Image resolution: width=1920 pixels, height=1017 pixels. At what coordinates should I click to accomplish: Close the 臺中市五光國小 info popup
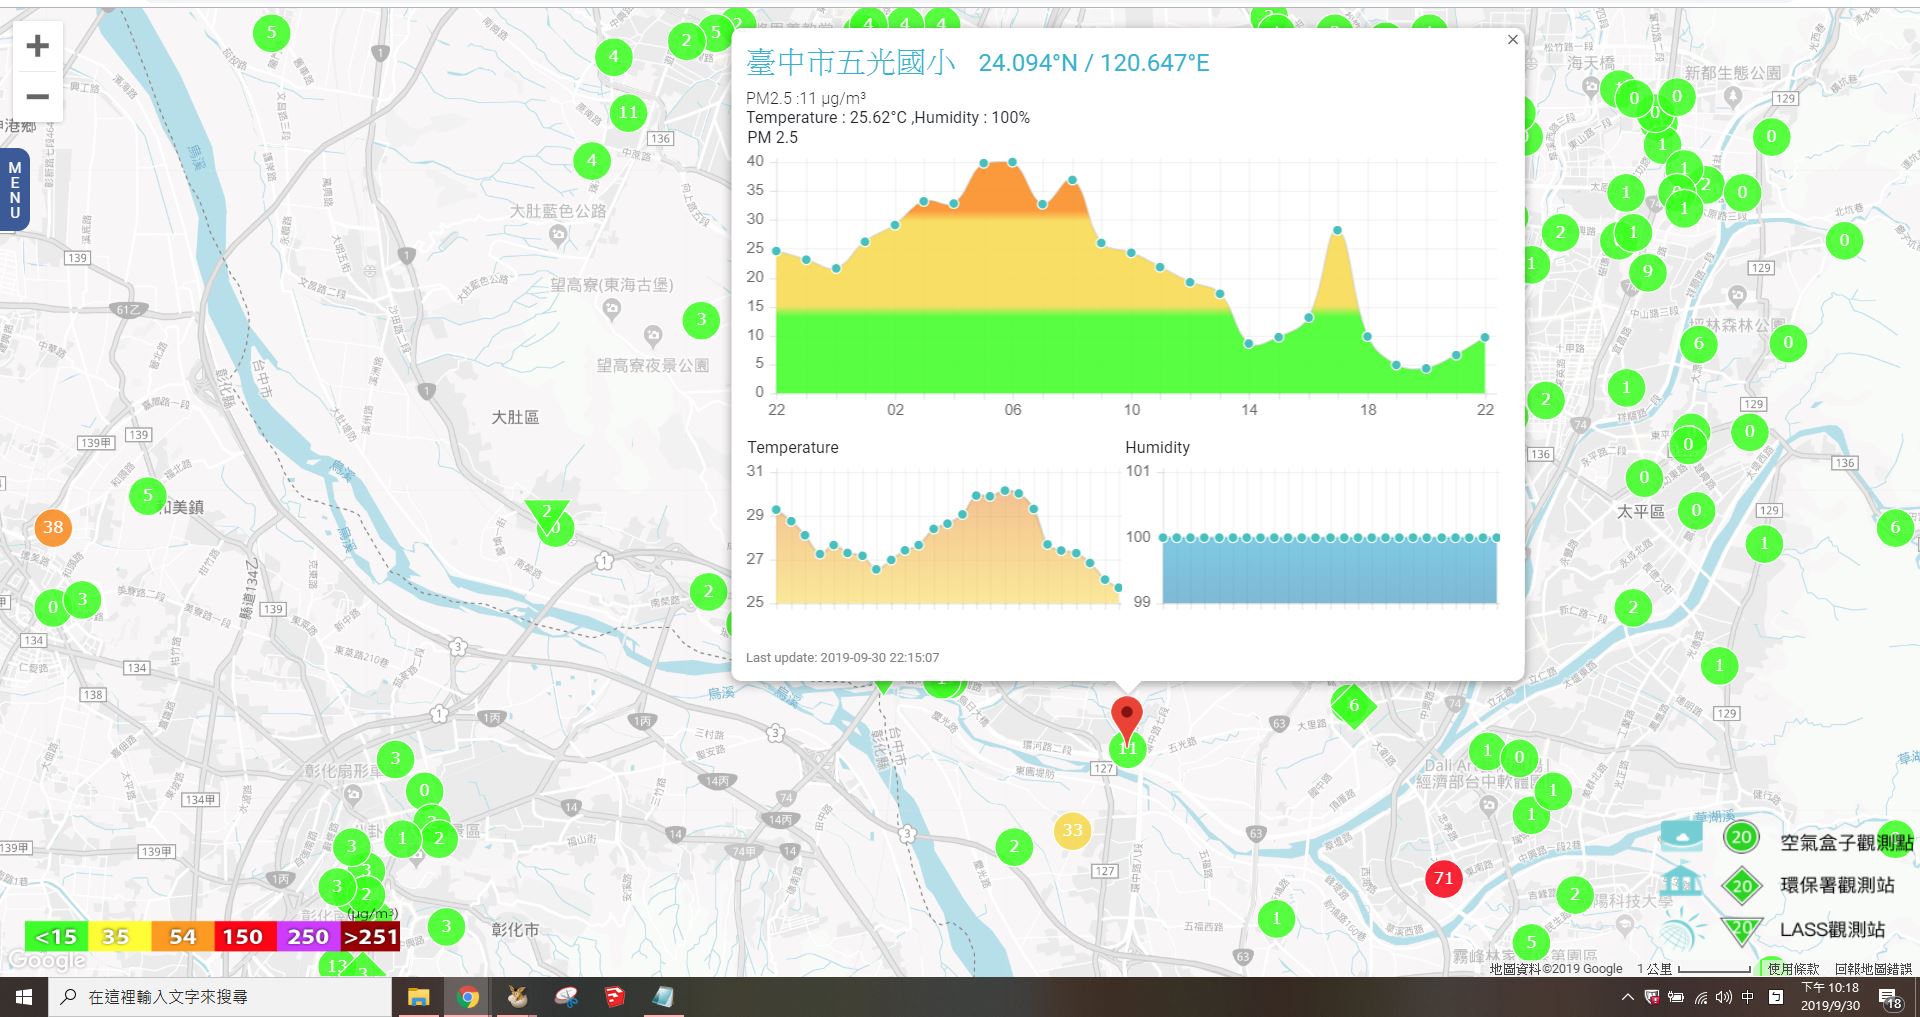point(1512,40)
